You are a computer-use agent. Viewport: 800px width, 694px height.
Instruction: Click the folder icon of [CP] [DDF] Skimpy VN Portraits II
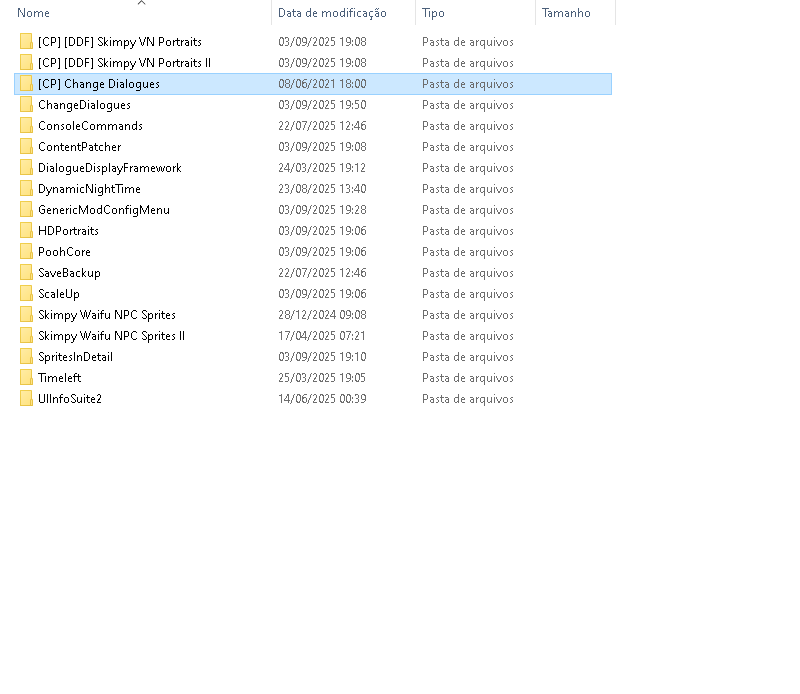[x=26, y=62]
